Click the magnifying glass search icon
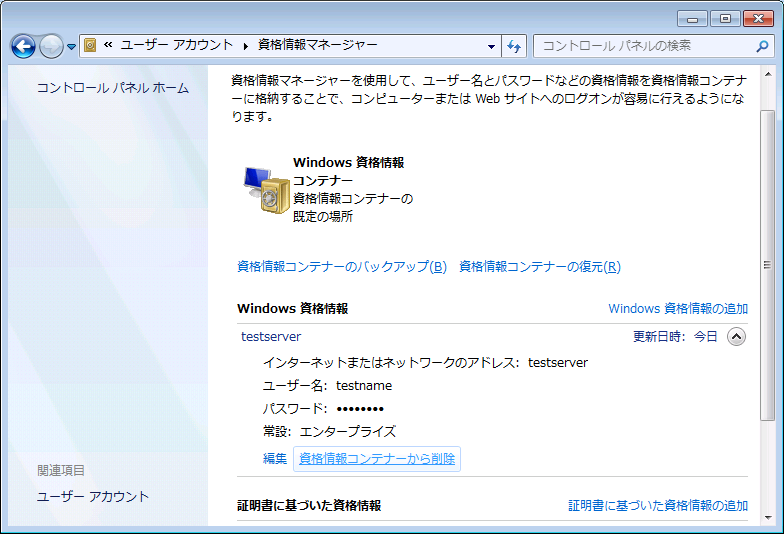Screen dimensions: 784x534 coord(762,46)
